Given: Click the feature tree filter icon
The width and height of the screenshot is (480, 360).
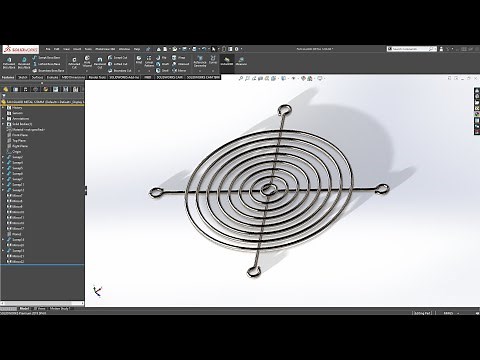Looking at the screenshot, I should coord(4,96).
